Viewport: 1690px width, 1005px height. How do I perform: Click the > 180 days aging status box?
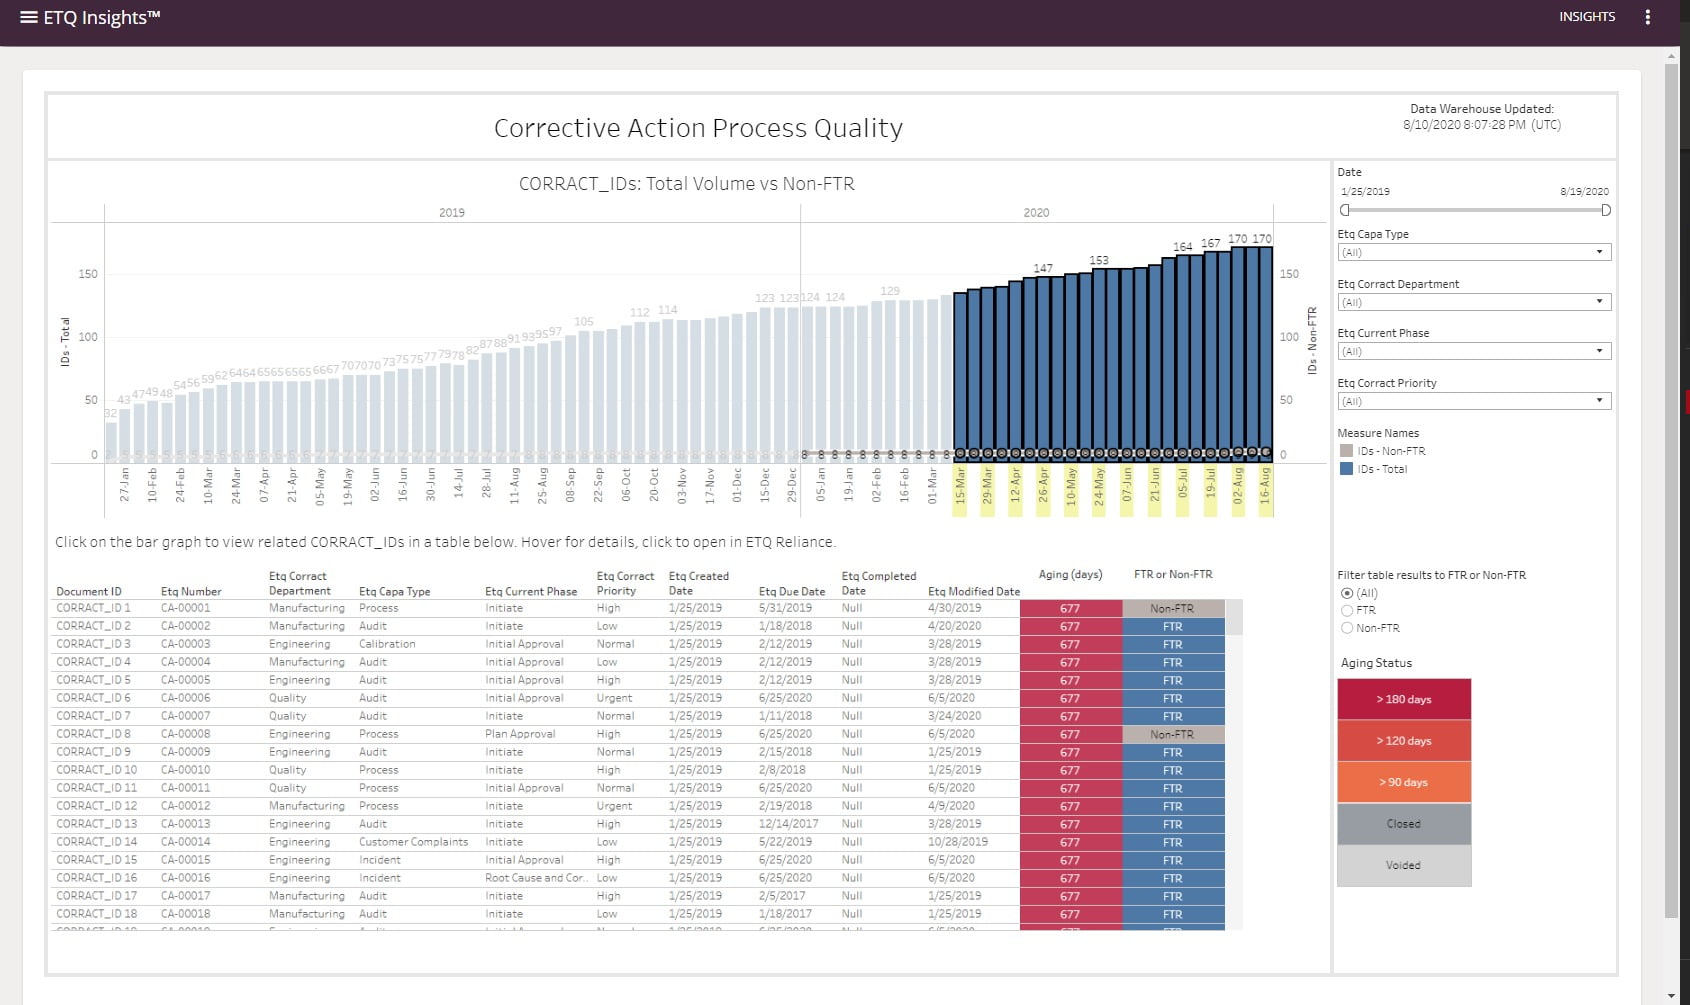[1404, 699]
